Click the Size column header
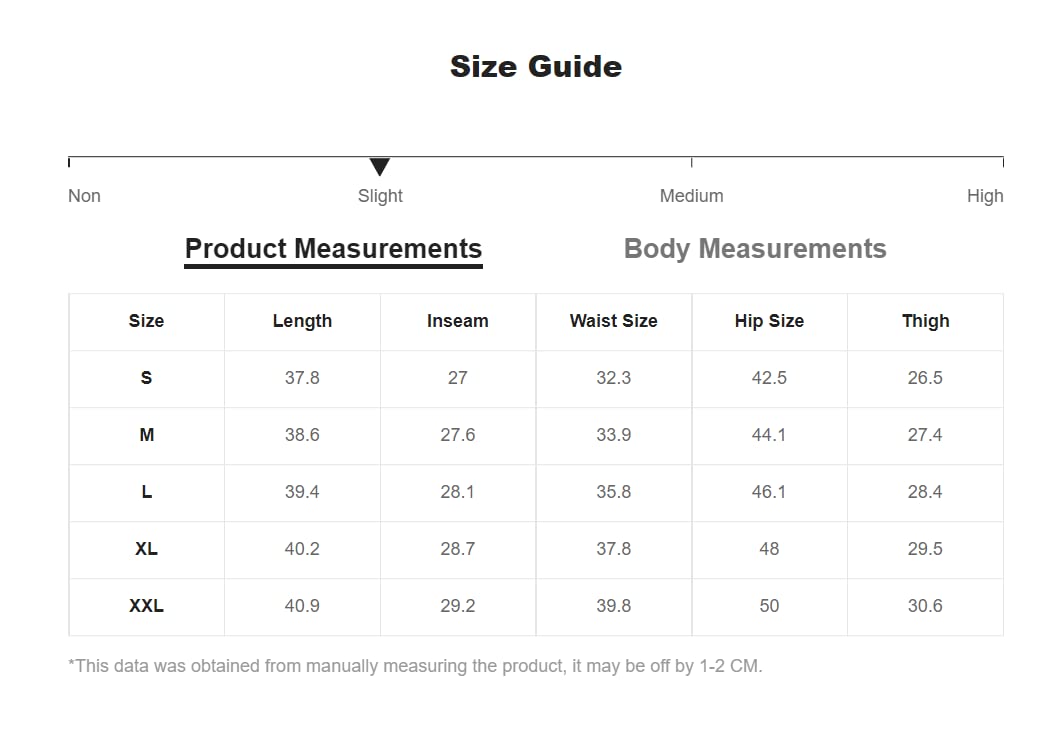1043x744 pixels. 146,321
